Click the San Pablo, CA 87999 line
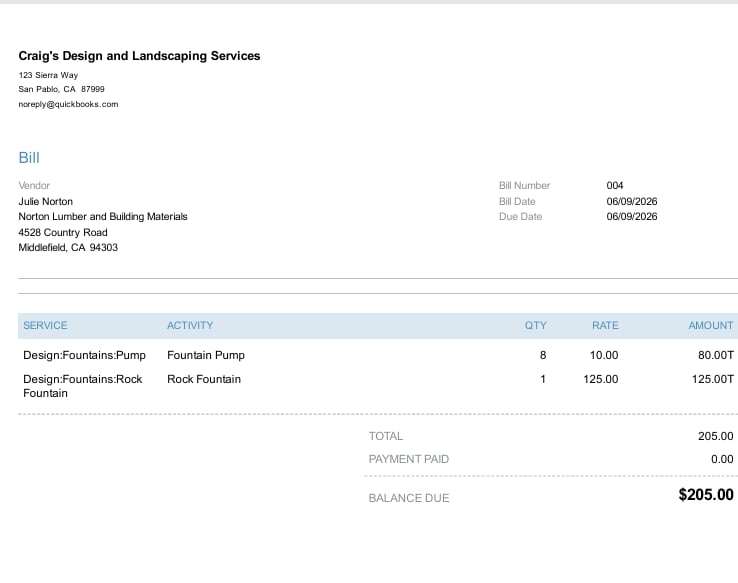This screenshot has width=738, height=583. [x=62, y=89]
